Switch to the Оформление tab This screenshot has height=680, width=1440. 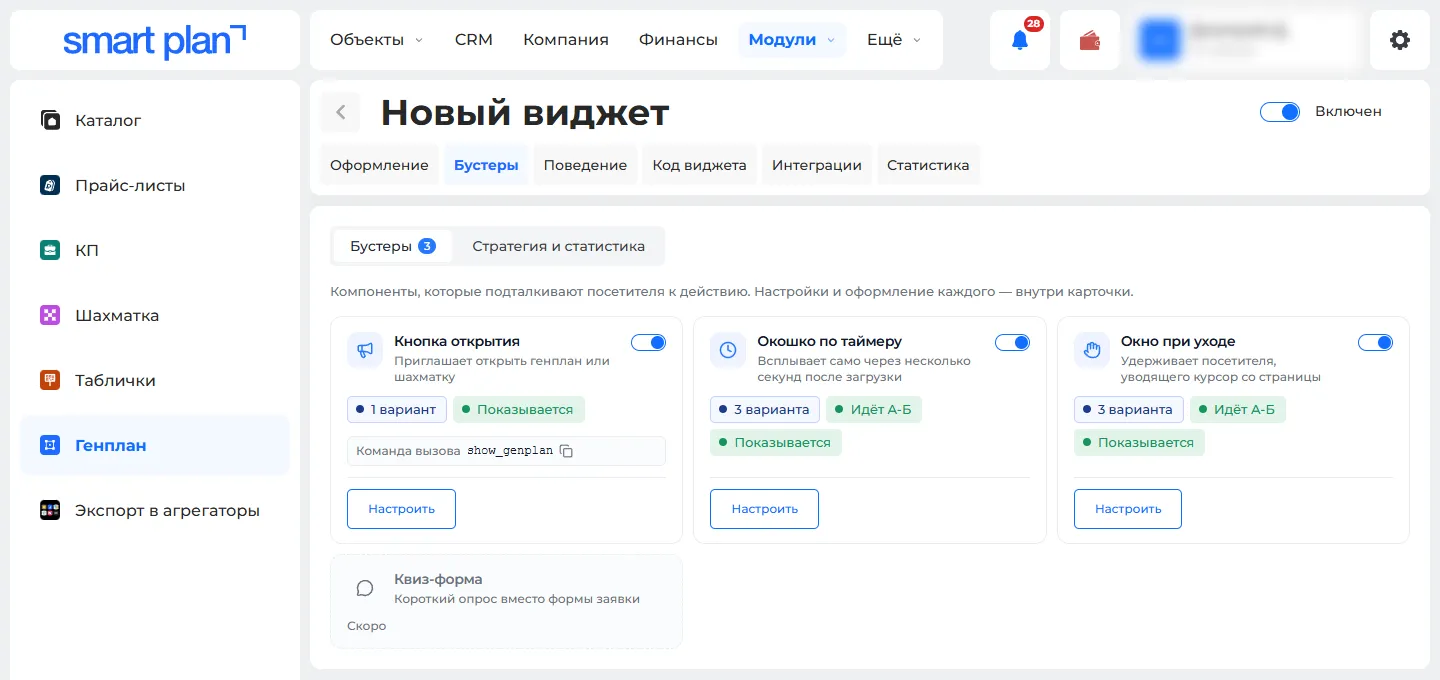[379, 165]
